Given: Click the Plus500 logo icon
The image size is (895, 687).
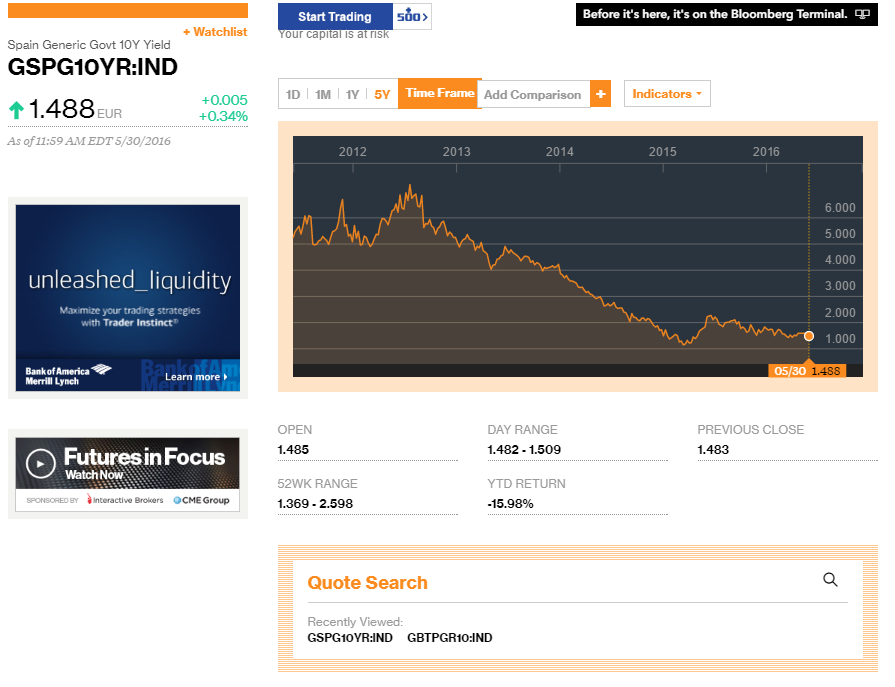Looking at the screenshot, I should 412,17.
